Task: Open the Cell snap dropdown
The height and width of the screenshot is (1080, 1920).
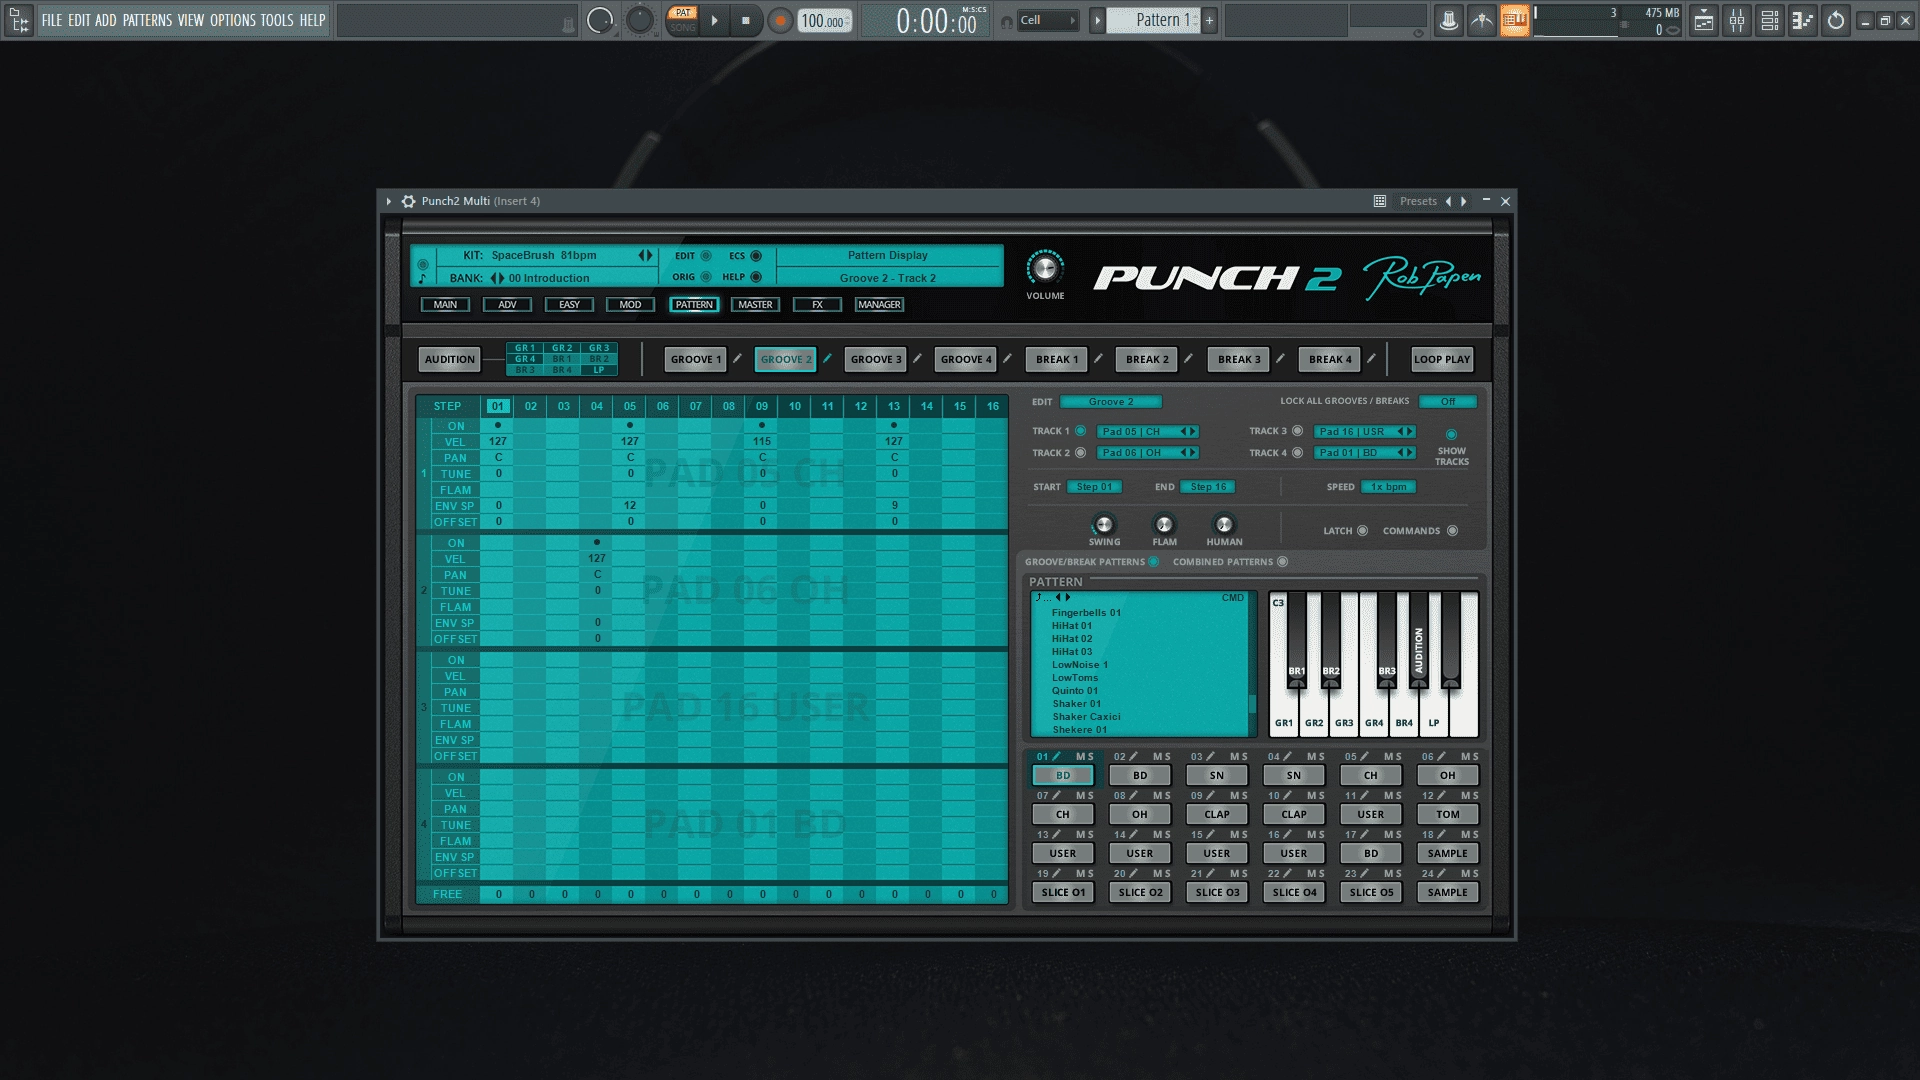Action: point(1047,20)
